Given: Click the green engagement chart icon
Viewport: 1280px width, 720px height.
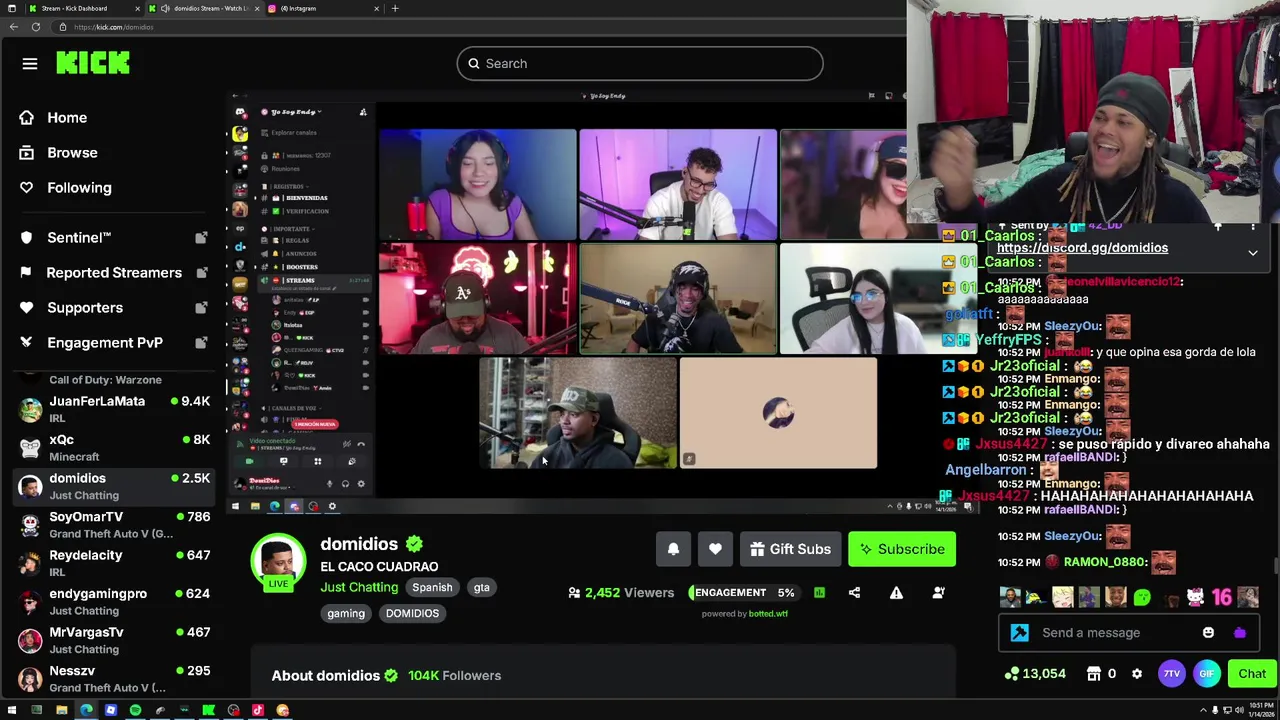Looking at the screenshot, I should [819, 593].
